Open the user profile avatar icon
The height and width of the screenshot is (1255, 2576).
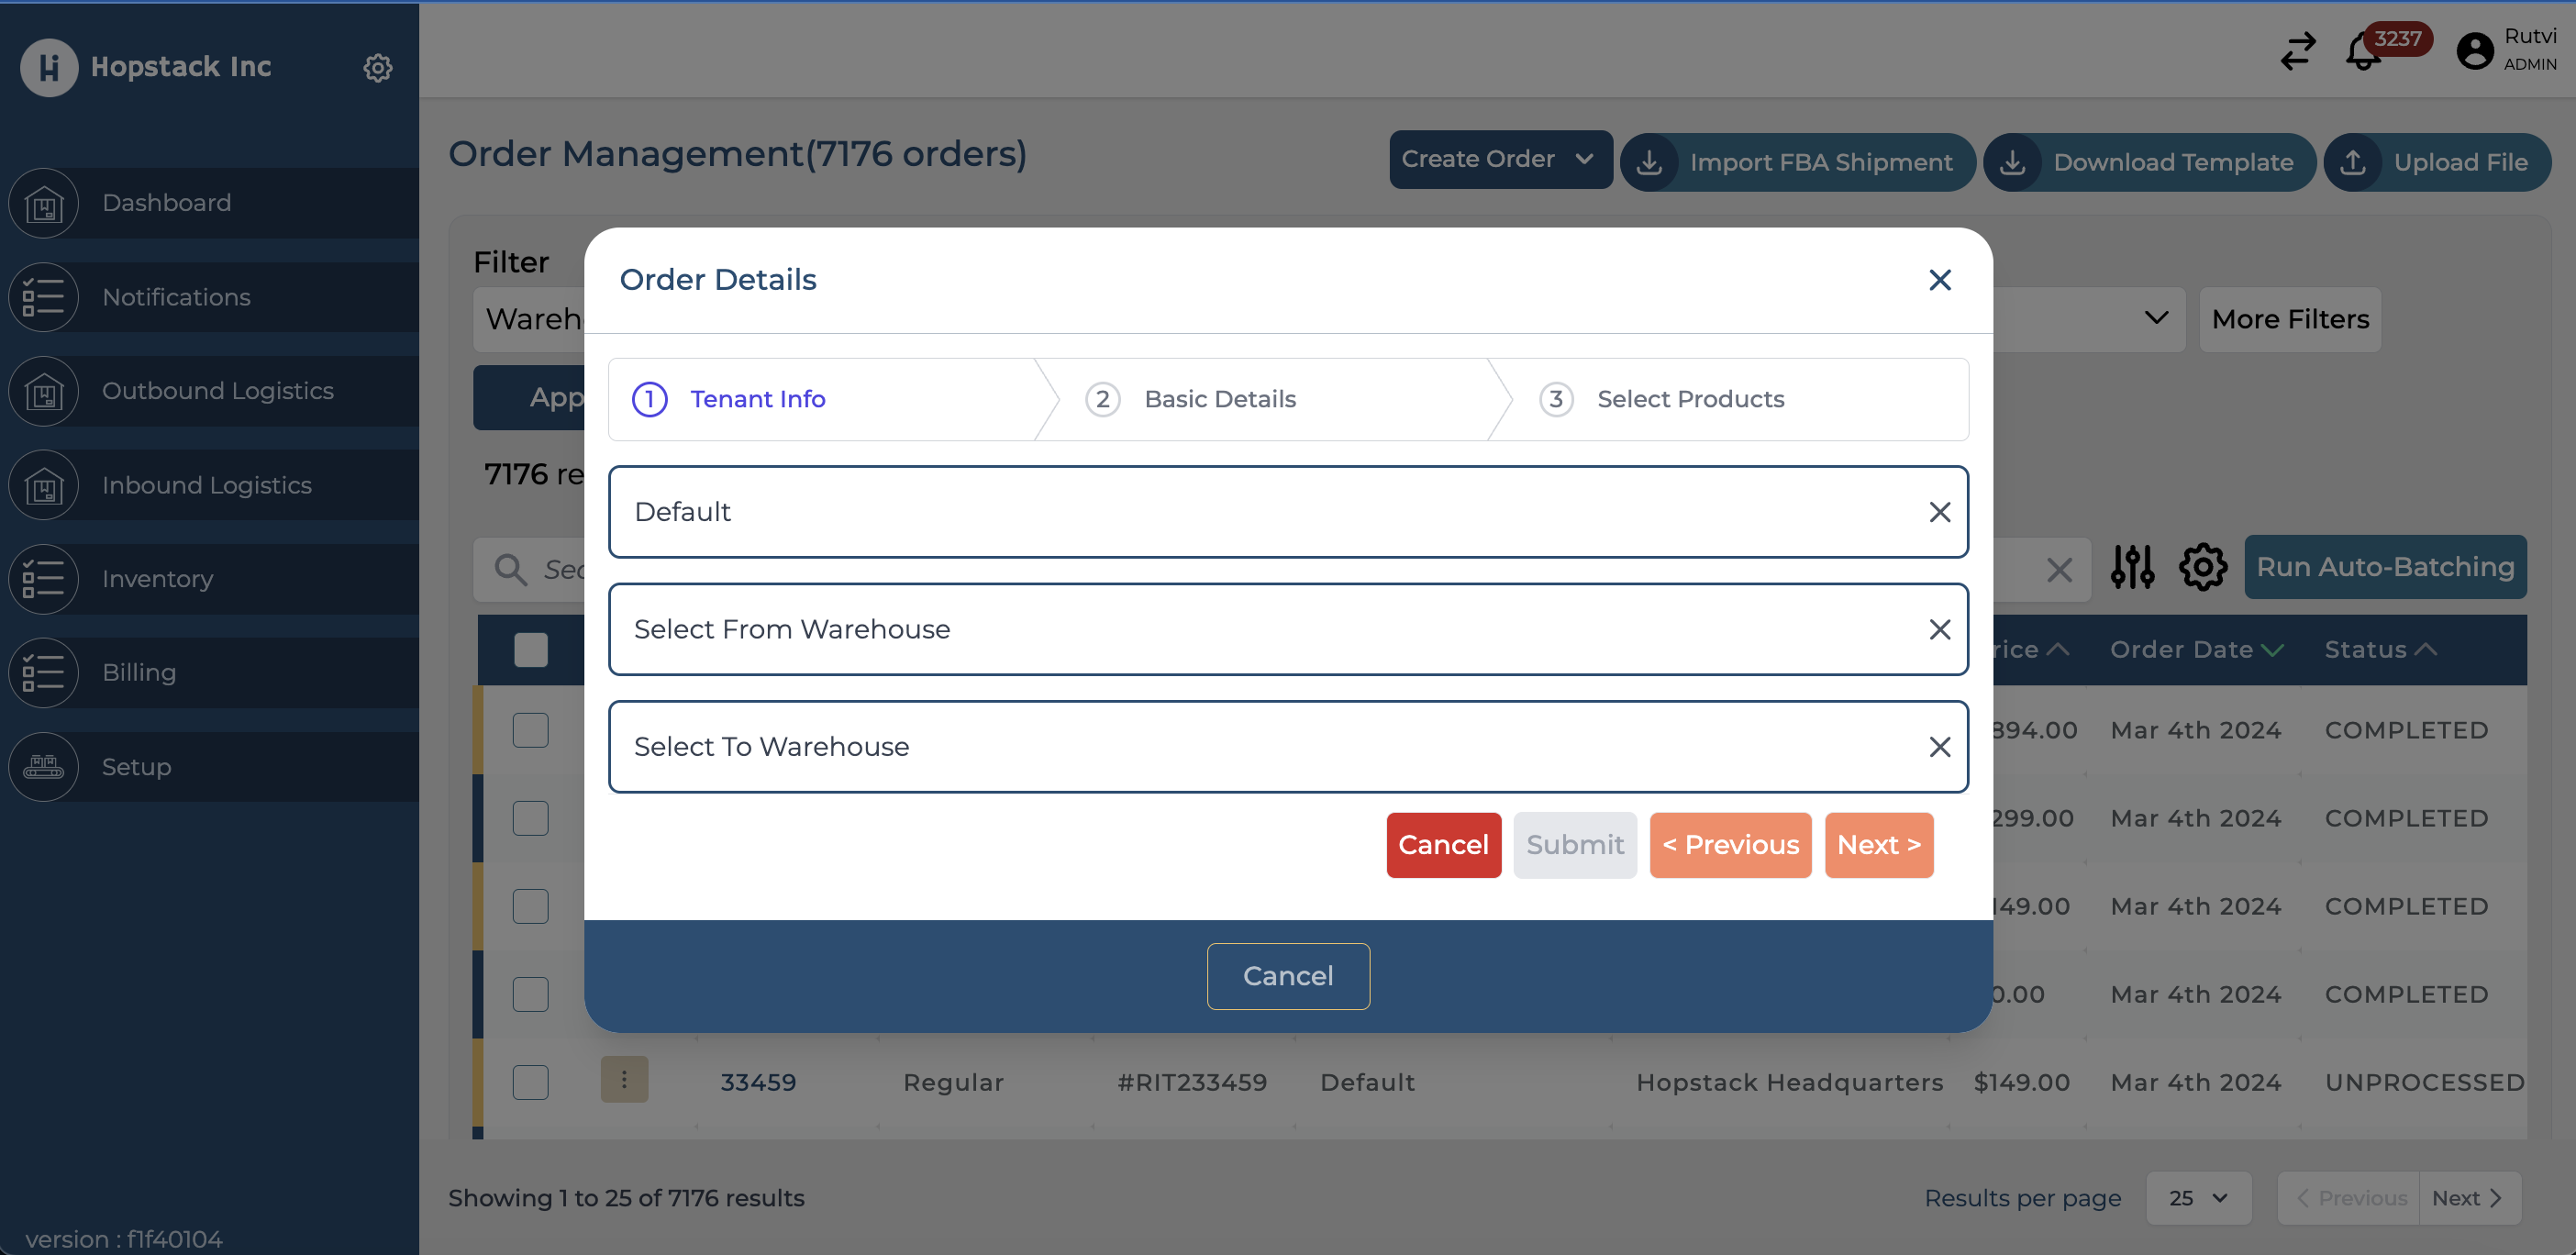point(2474,51)
